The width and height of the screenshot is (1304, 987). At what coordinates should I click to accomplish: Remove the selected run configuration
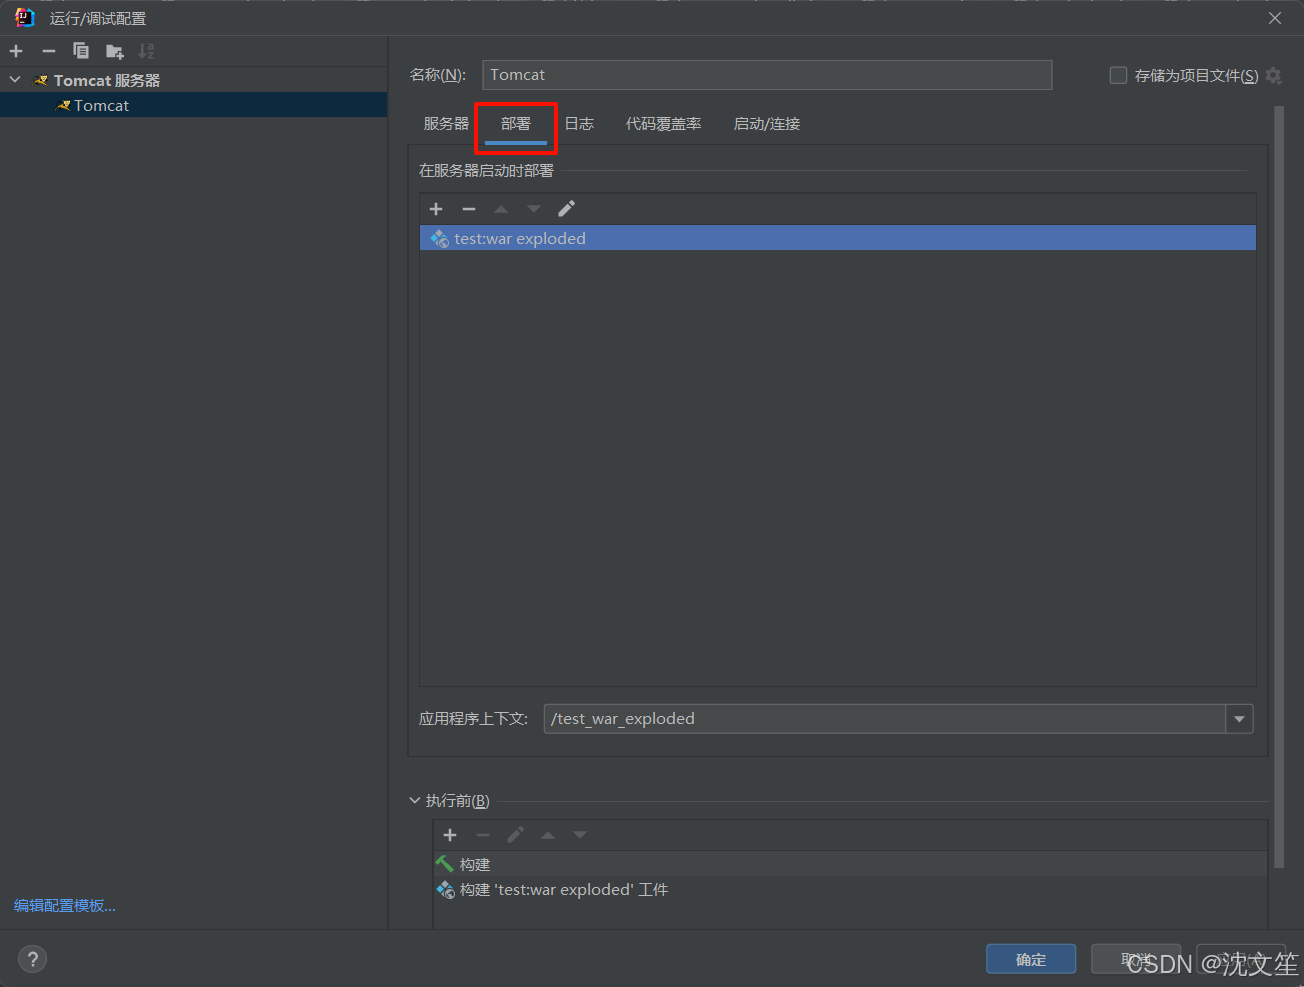tap(48, 51)
